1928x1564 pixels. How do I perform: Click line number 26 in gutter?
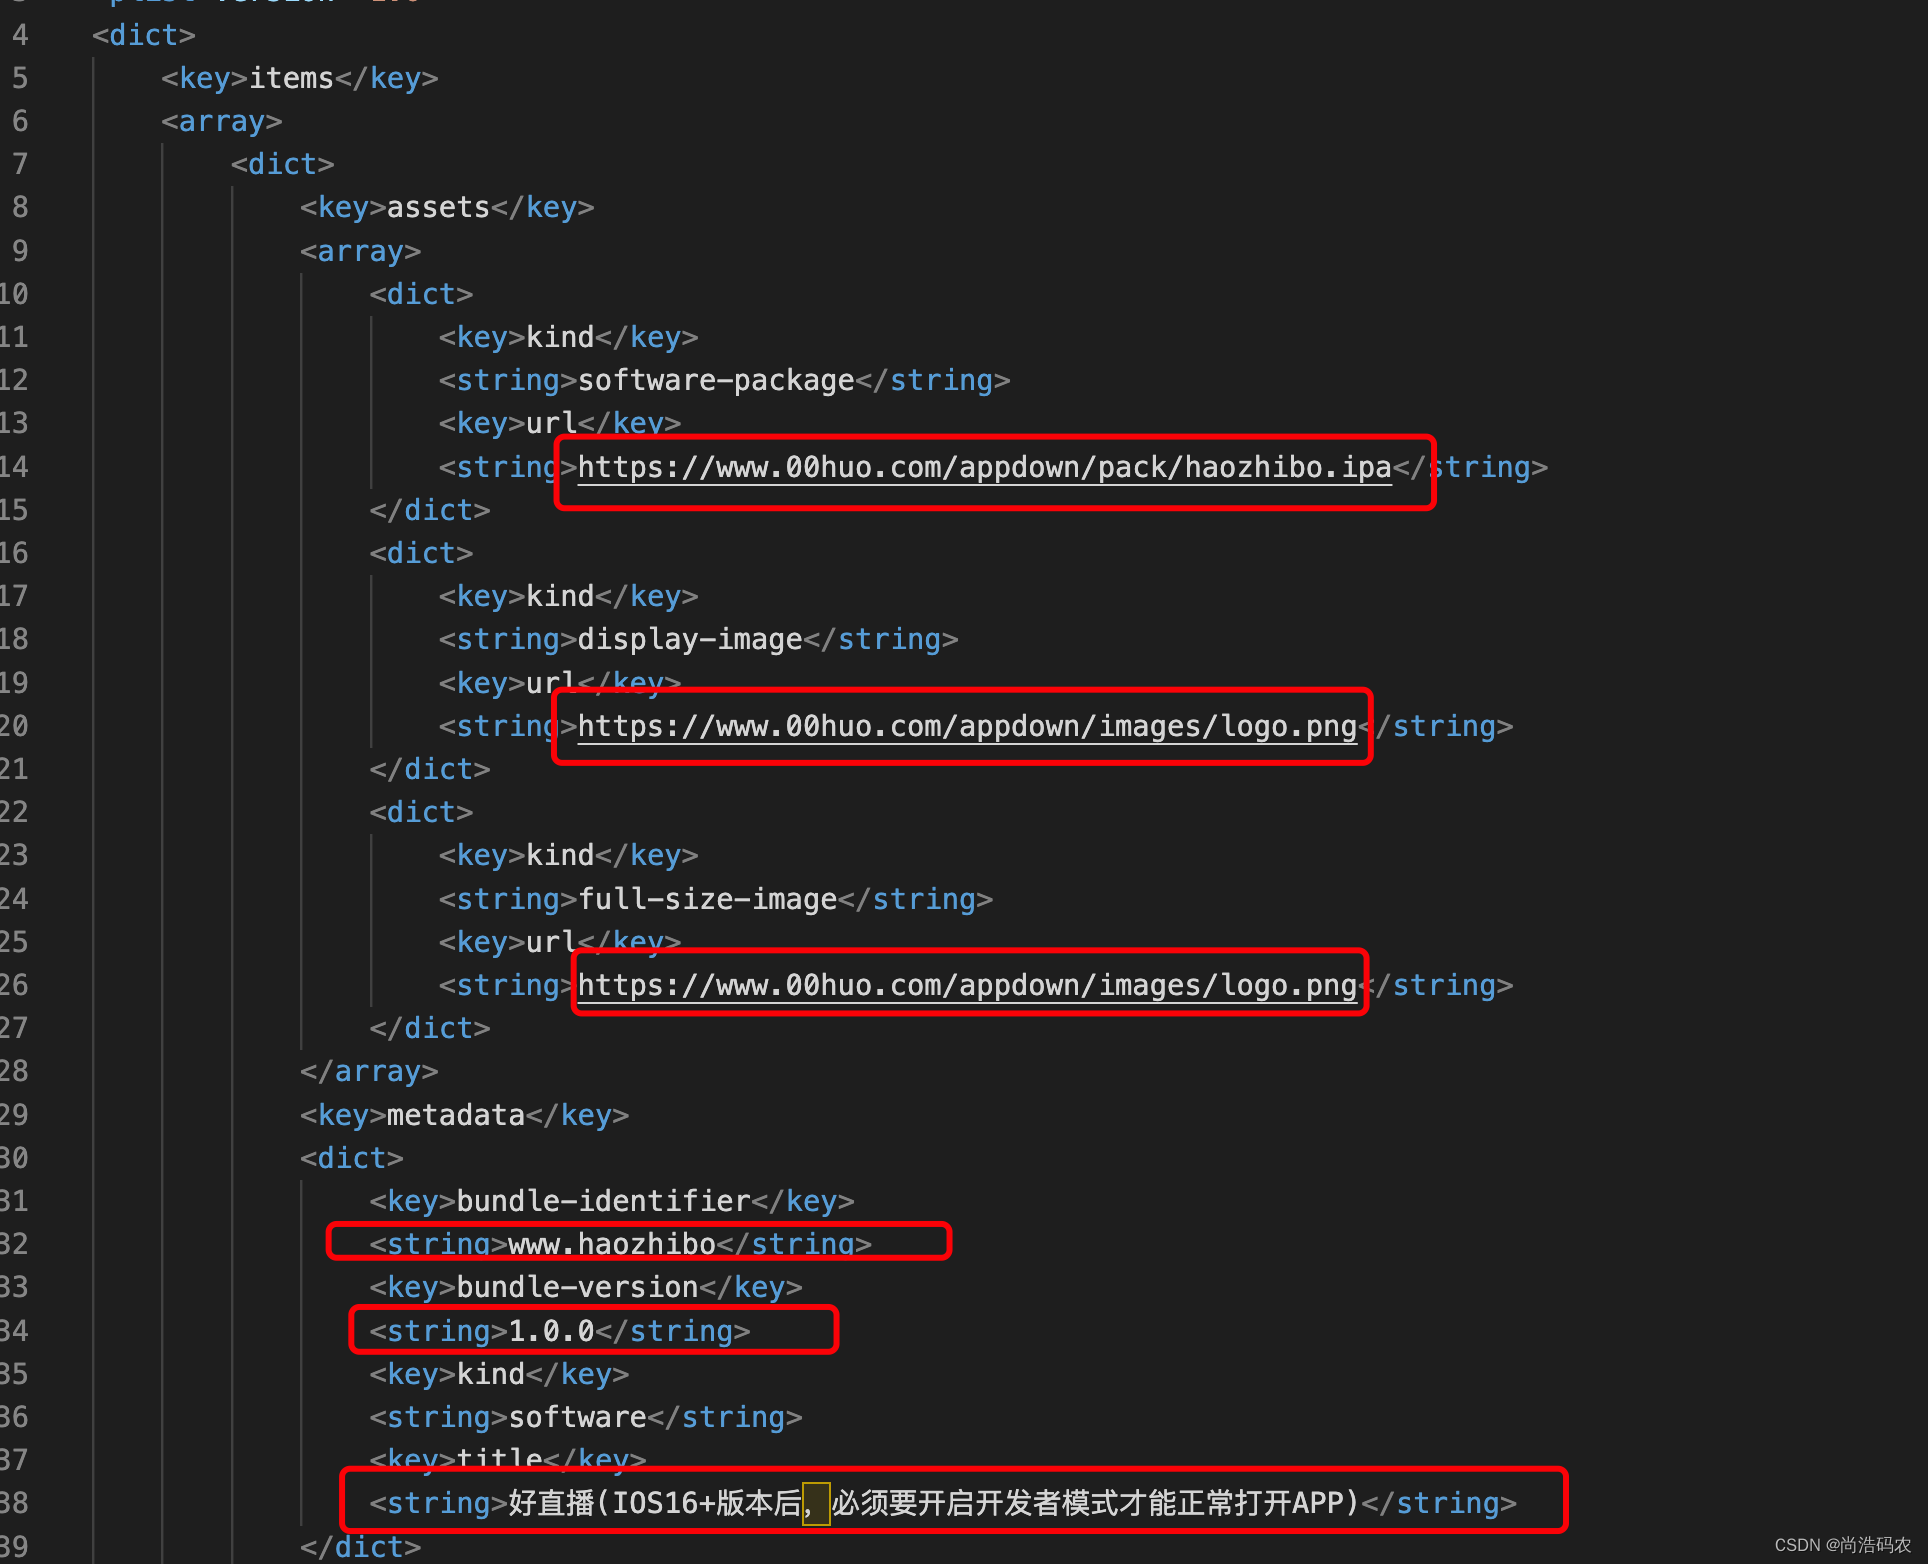pos(15,985)
